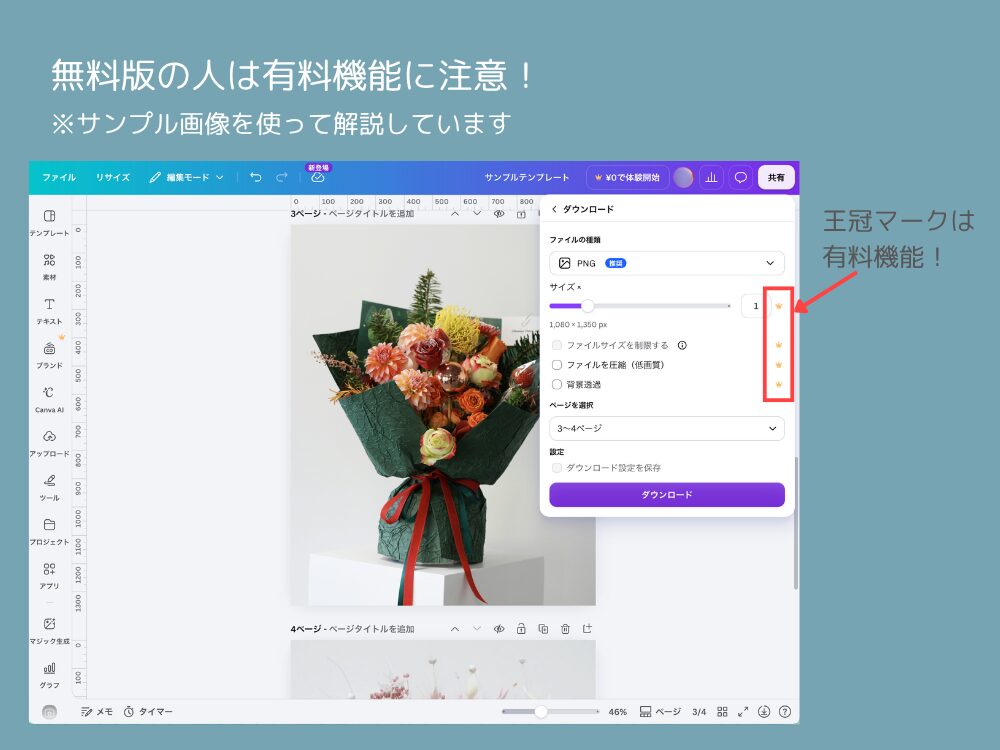Viewport: 1000px width, 750px height.
Task: Click the undo arrow in top bar
Action: click(256, 177)
